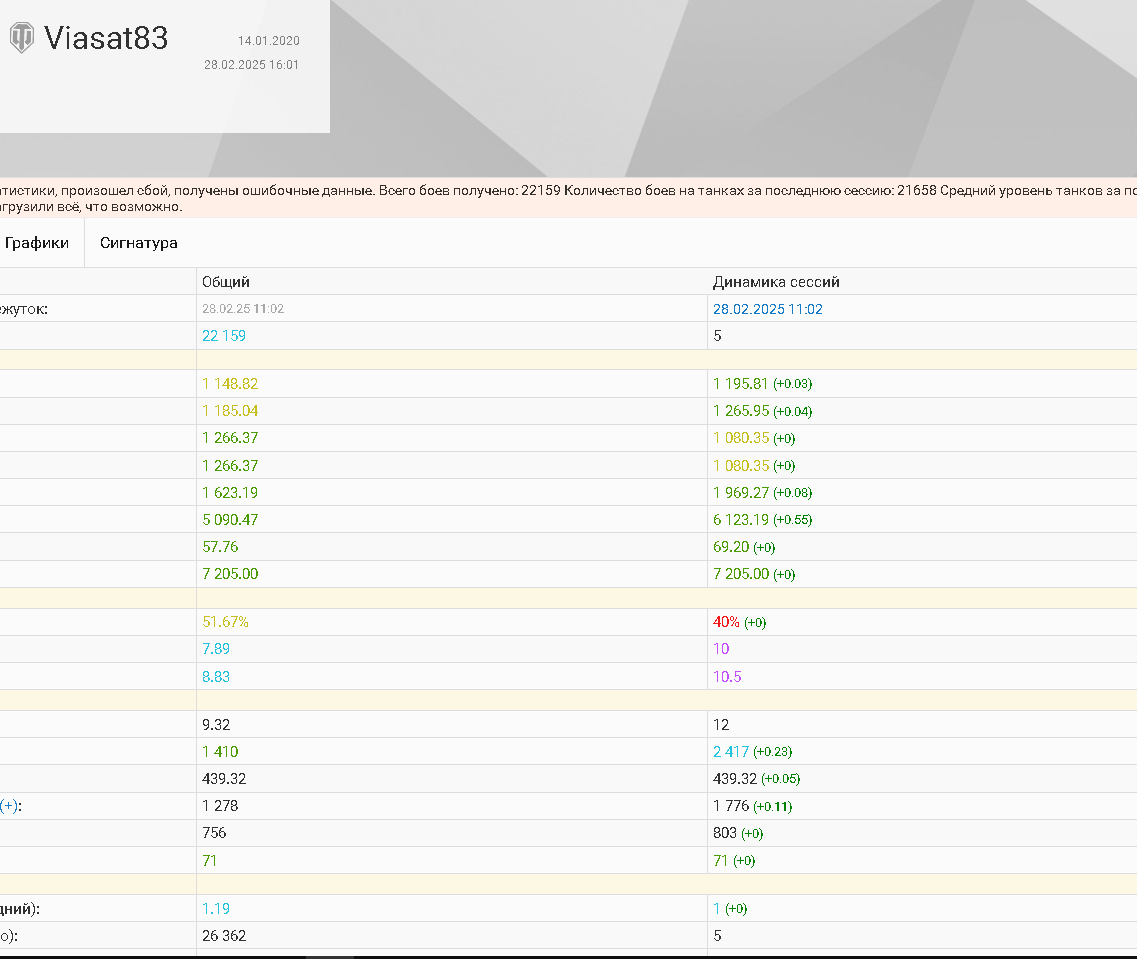Click the 2 417 session damage value
Viewport: 1137px width, 959px height.
point(731,752)
